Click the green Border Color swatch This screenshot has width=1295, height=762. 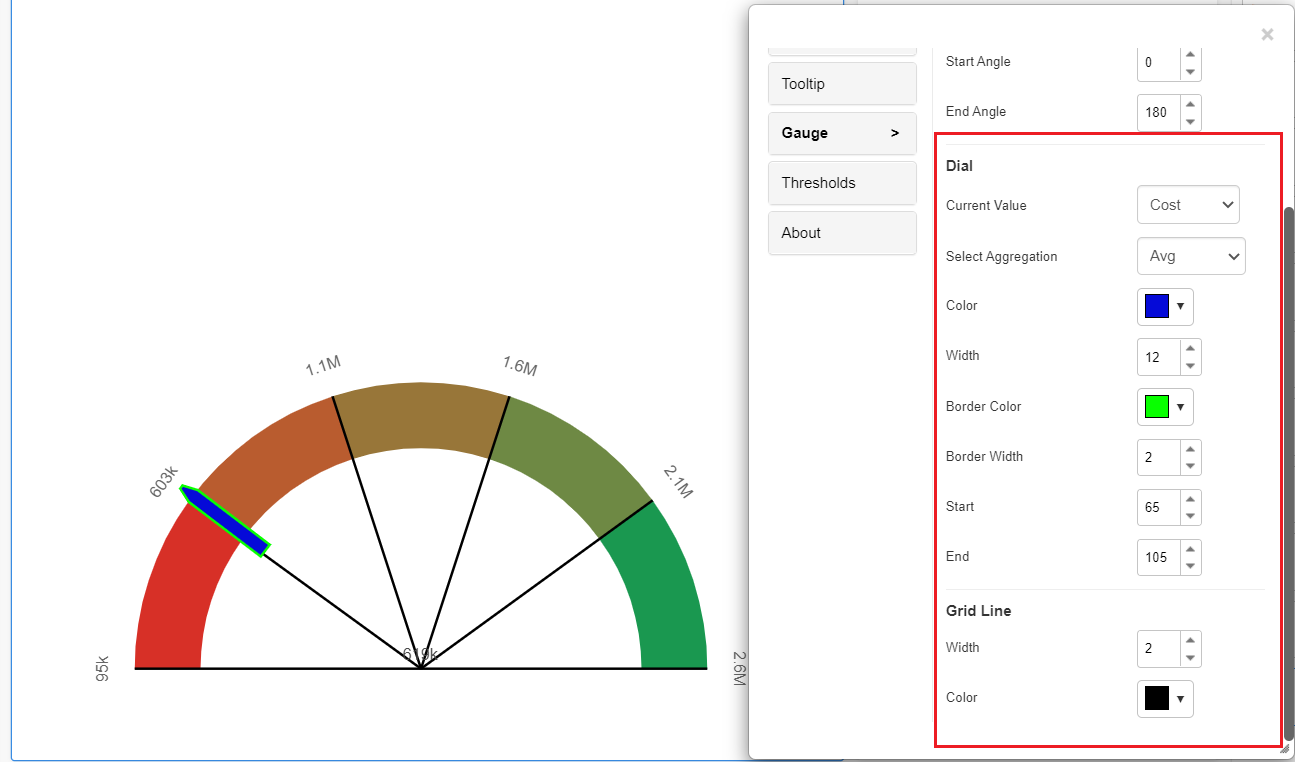pyautogui.click(x=1157, y=407)
